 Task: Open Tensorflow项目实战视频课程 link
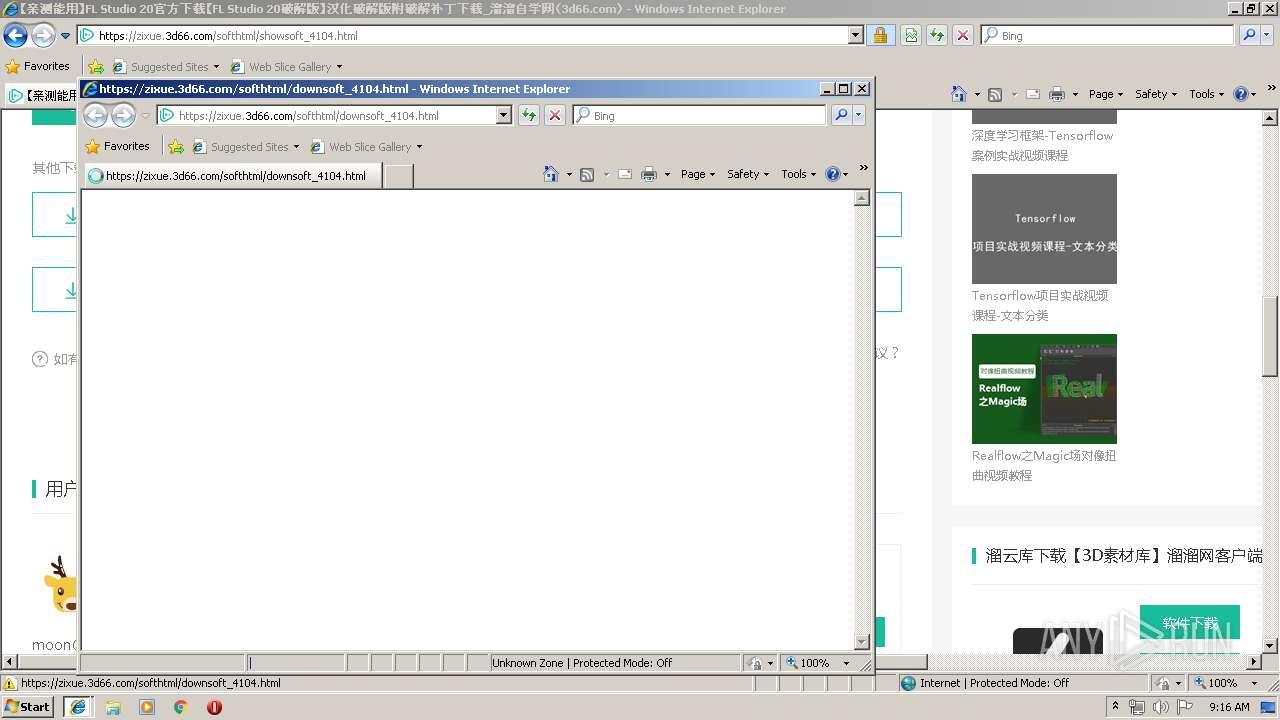[1040, 305]
